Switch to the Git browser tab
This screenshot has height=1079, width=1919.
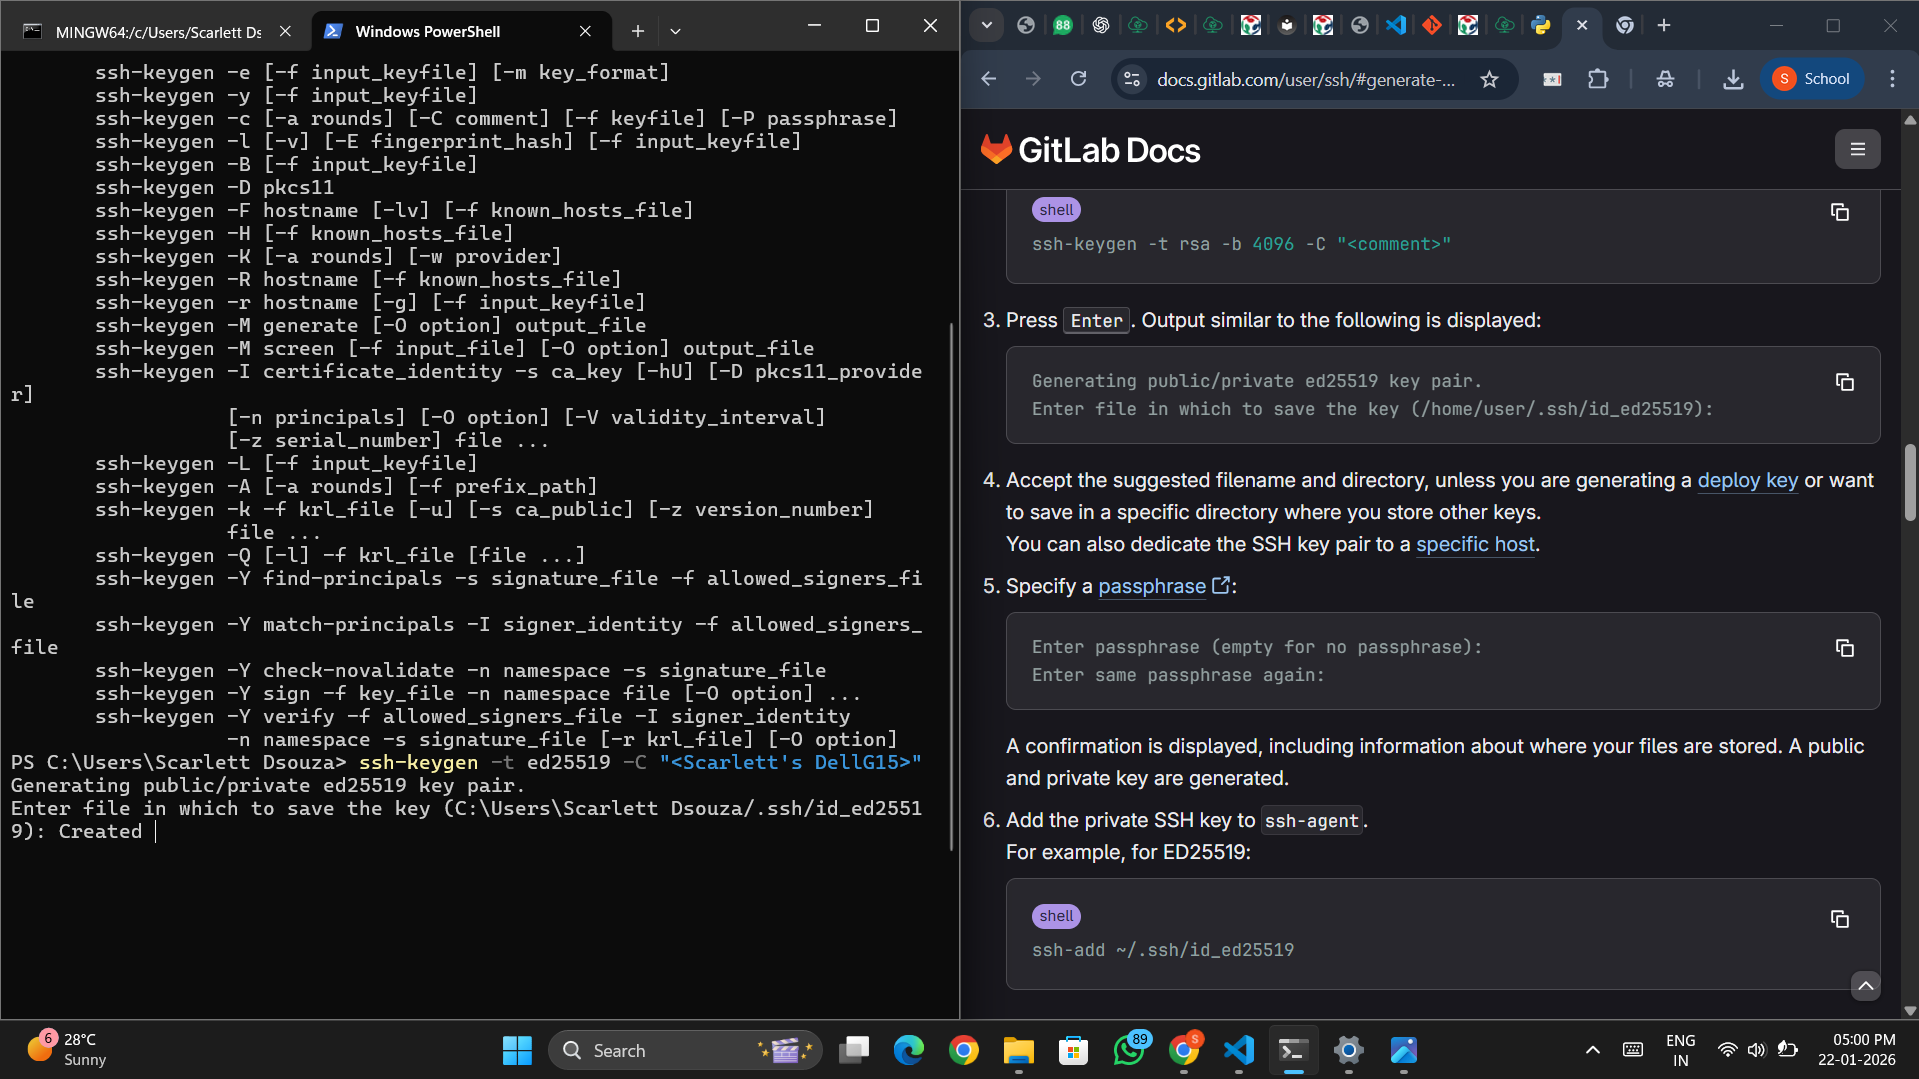1431,25
